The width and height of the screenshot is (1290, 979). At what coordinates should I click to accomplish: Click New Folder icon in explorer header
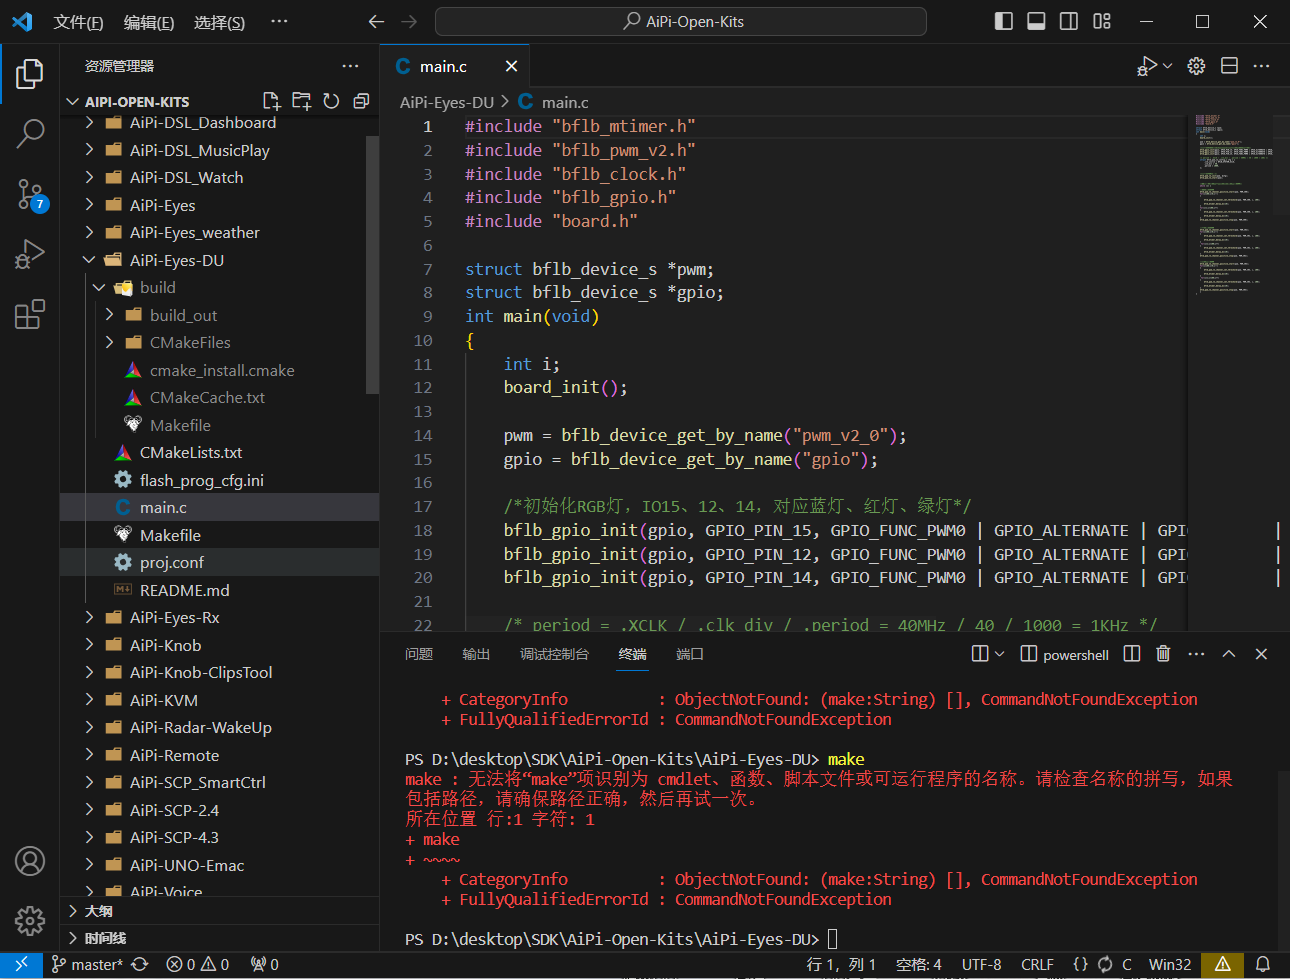coord(301,101)
